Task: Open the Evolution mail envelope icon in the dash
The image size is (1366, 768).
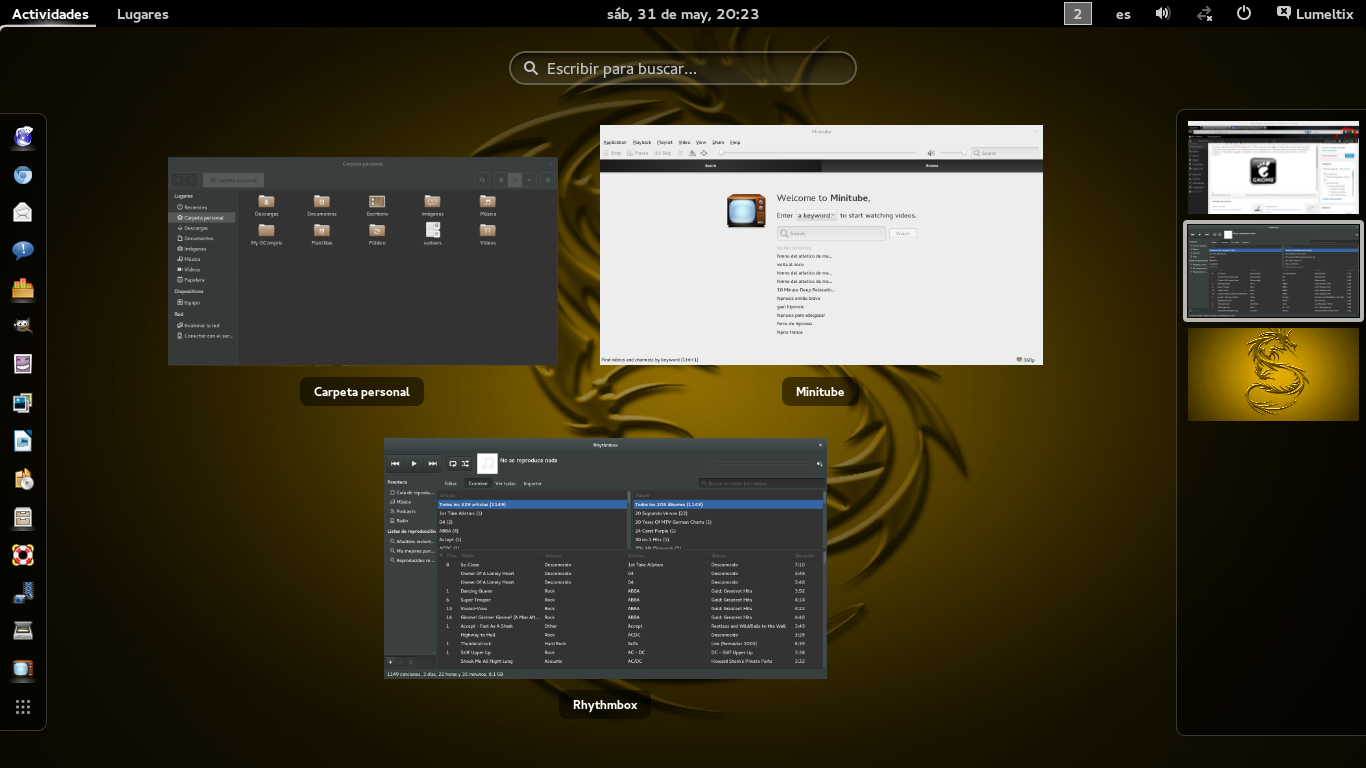Action: tap(23, 212)
